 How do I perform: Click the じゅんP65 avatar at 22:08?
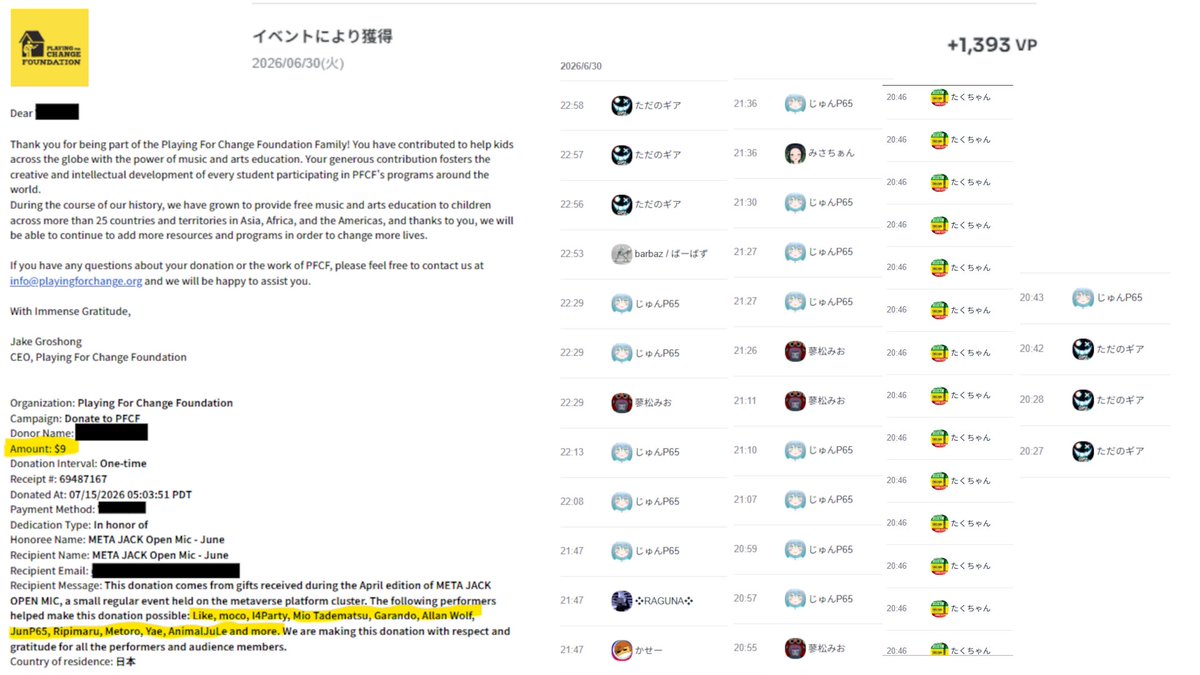tap(621, 501)
